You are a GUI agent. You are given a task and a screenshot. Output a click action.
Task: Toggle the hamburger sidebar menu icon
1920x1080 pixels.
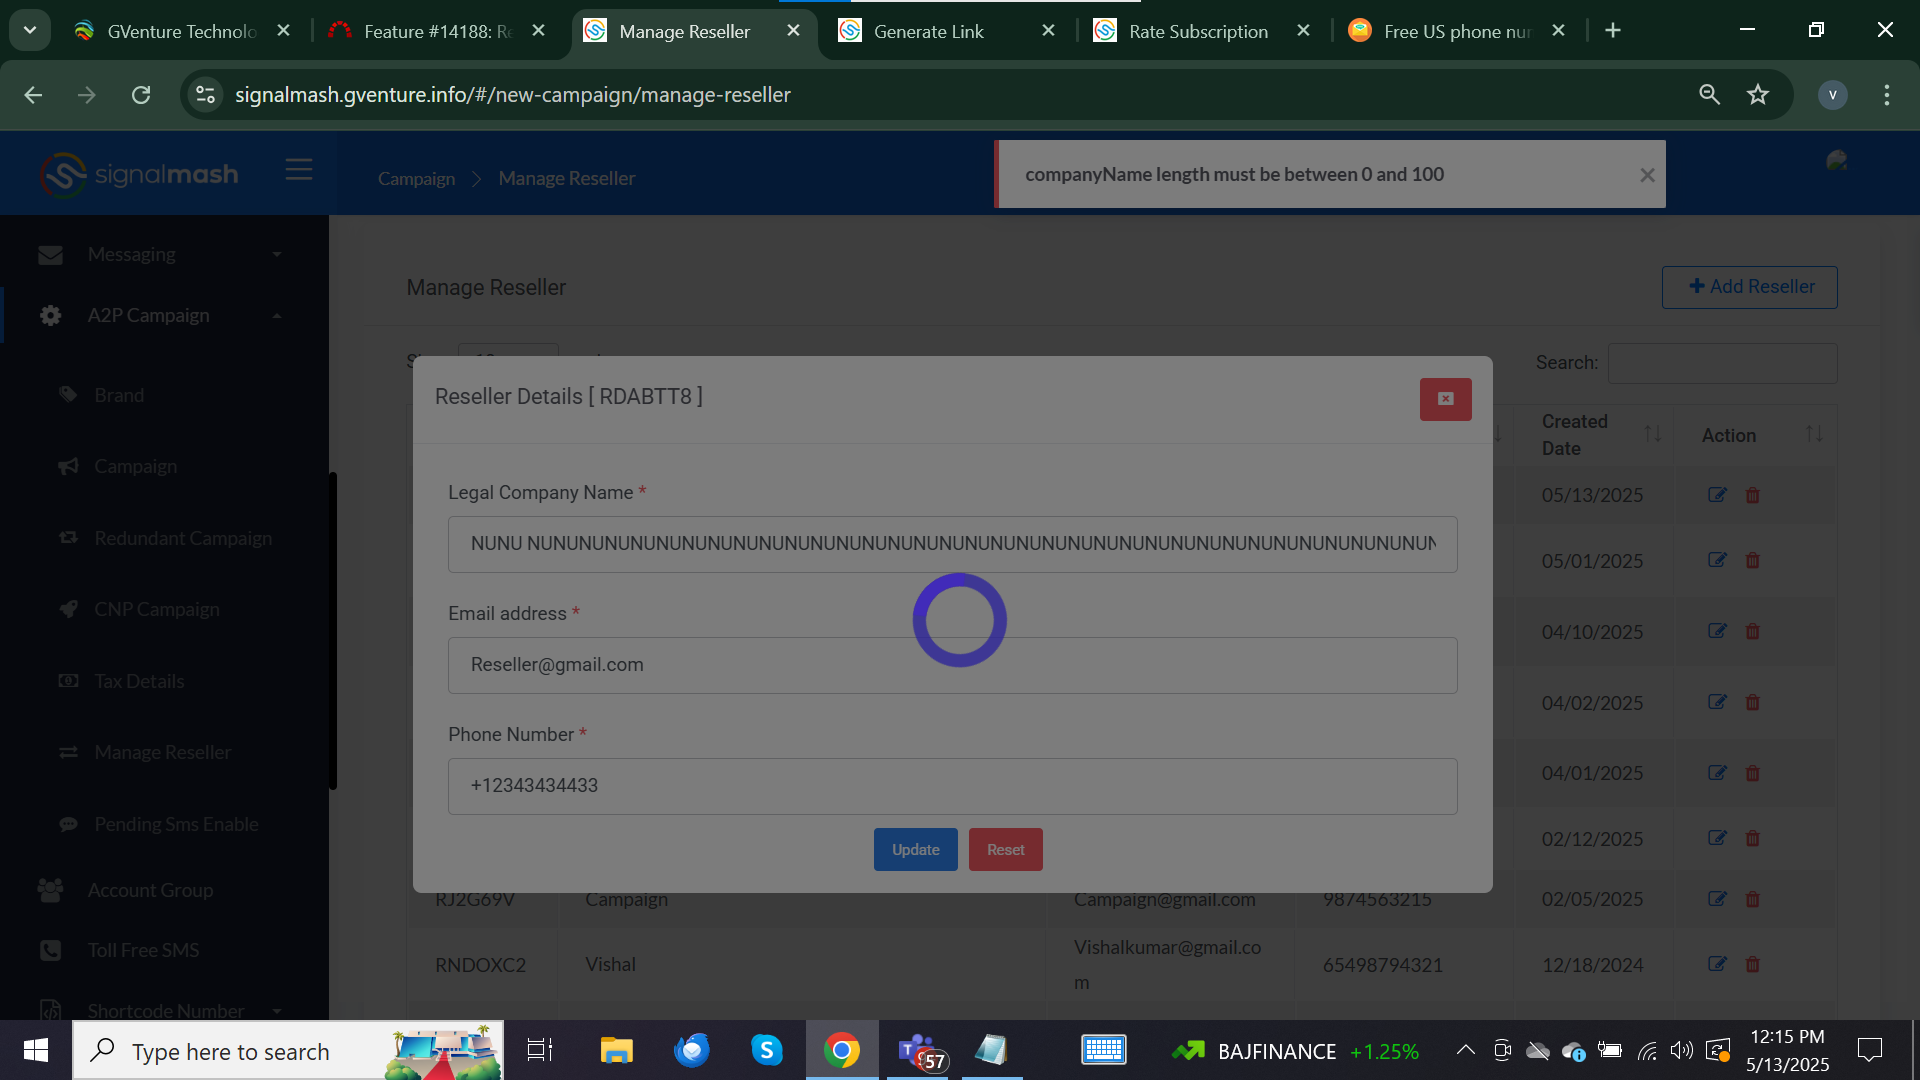click(x=299, y=170)
